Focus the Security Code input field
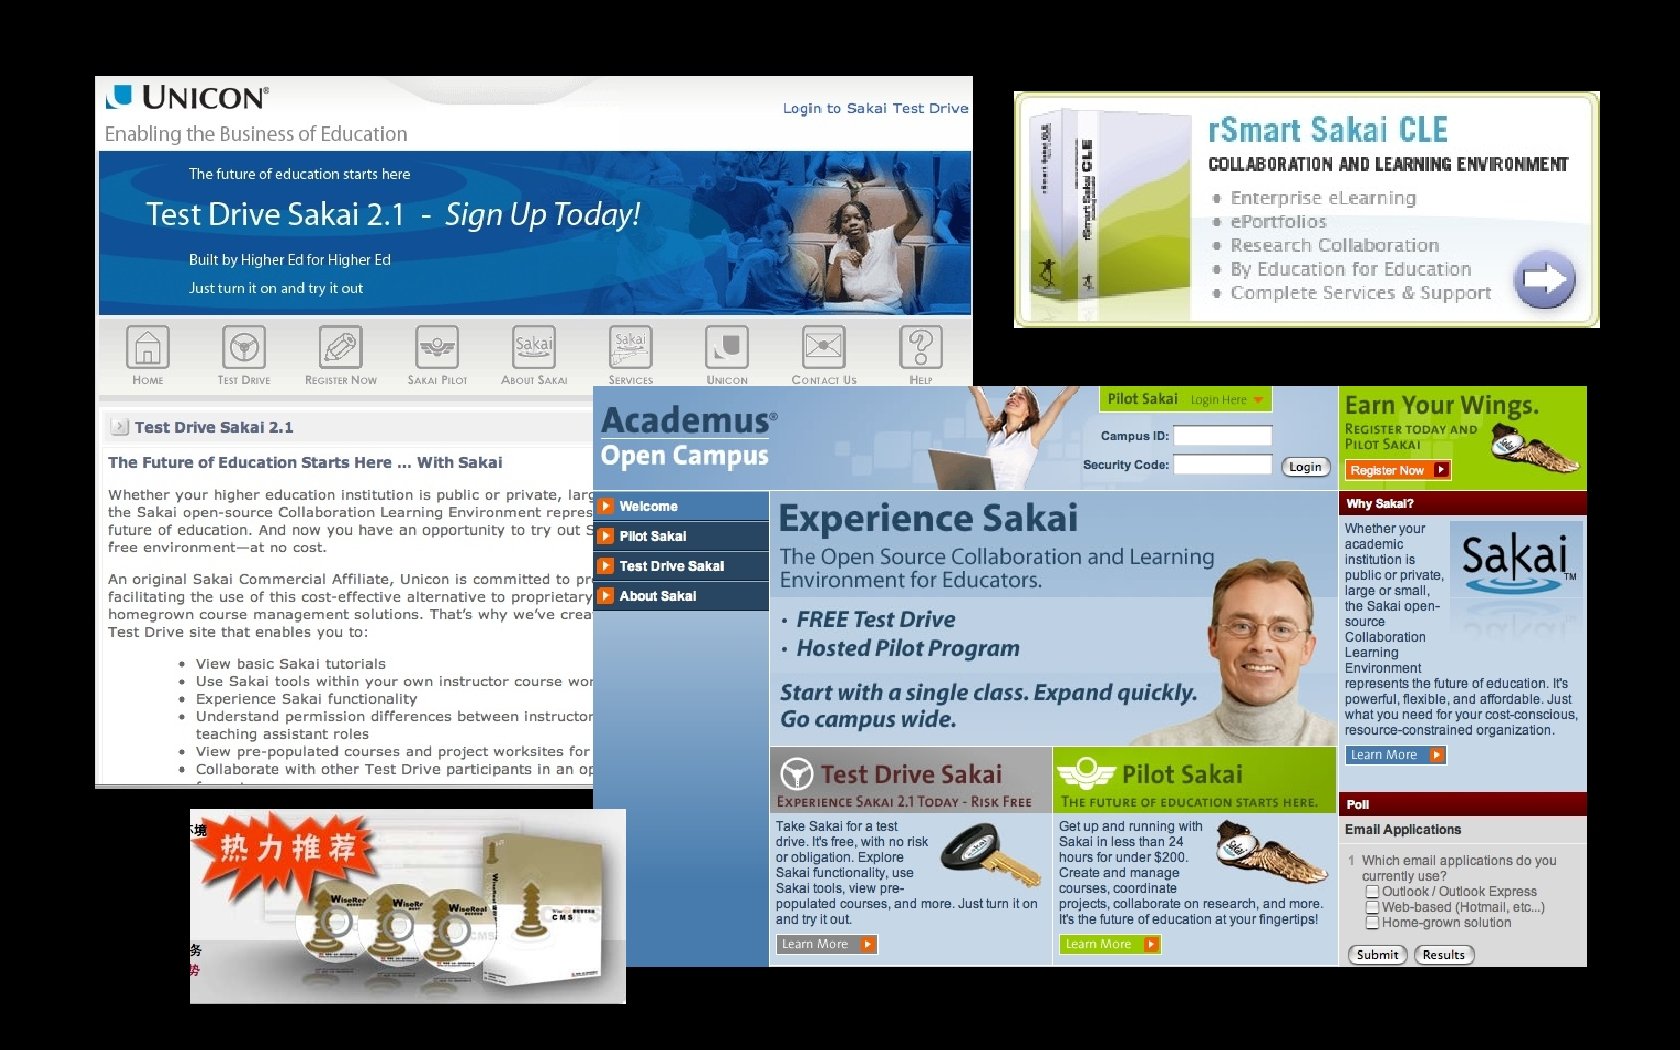The image size is (1680, 1050). (x=1222, y=464)
